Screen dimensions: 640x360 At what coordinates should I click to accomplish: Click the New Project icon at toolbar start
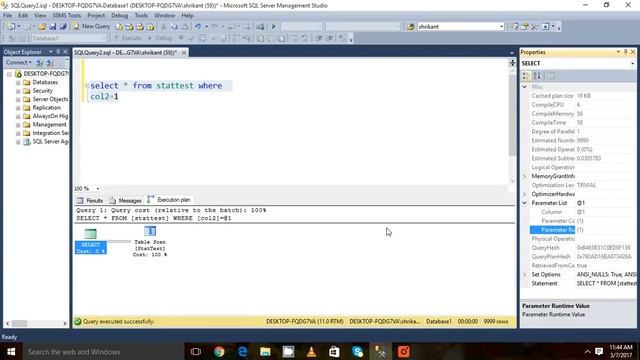tap(11, 27)
